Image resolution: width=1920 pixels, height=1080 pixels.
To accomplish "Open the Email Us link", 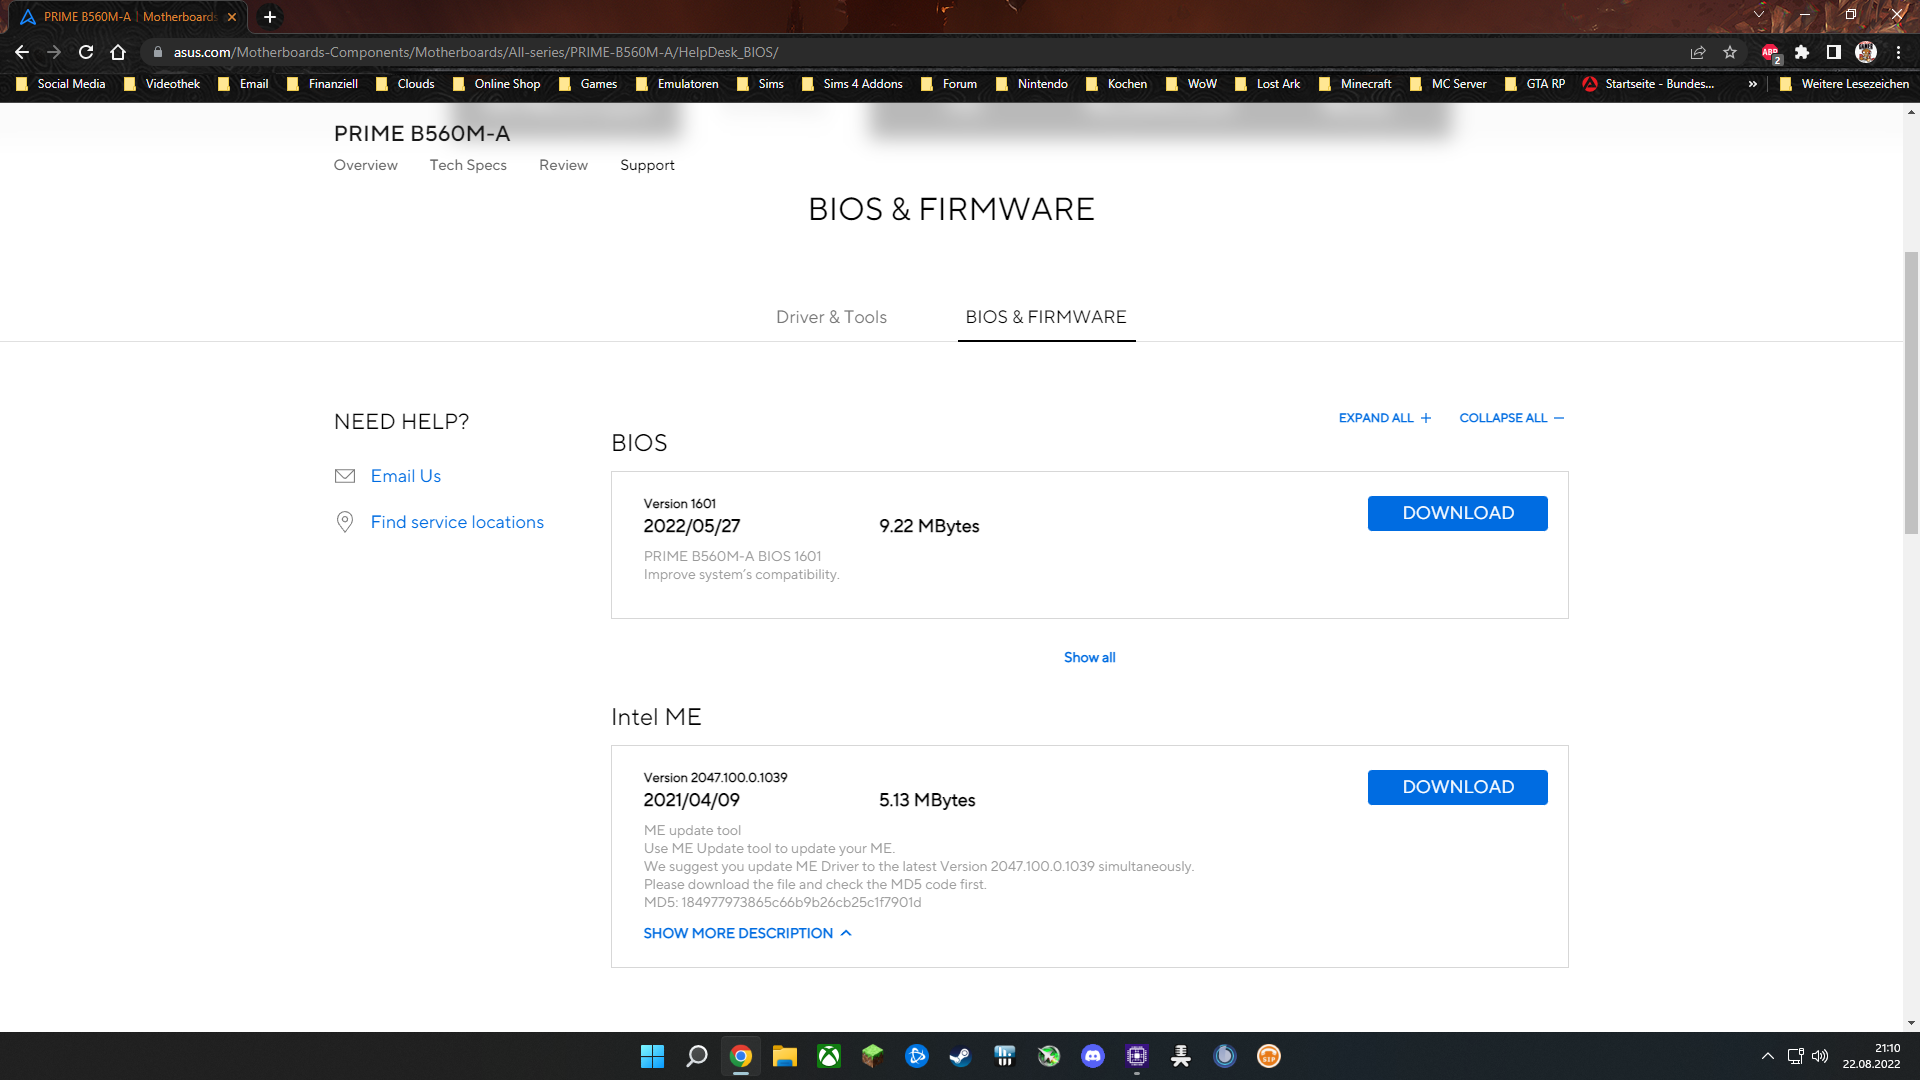I will pos(405,476).
